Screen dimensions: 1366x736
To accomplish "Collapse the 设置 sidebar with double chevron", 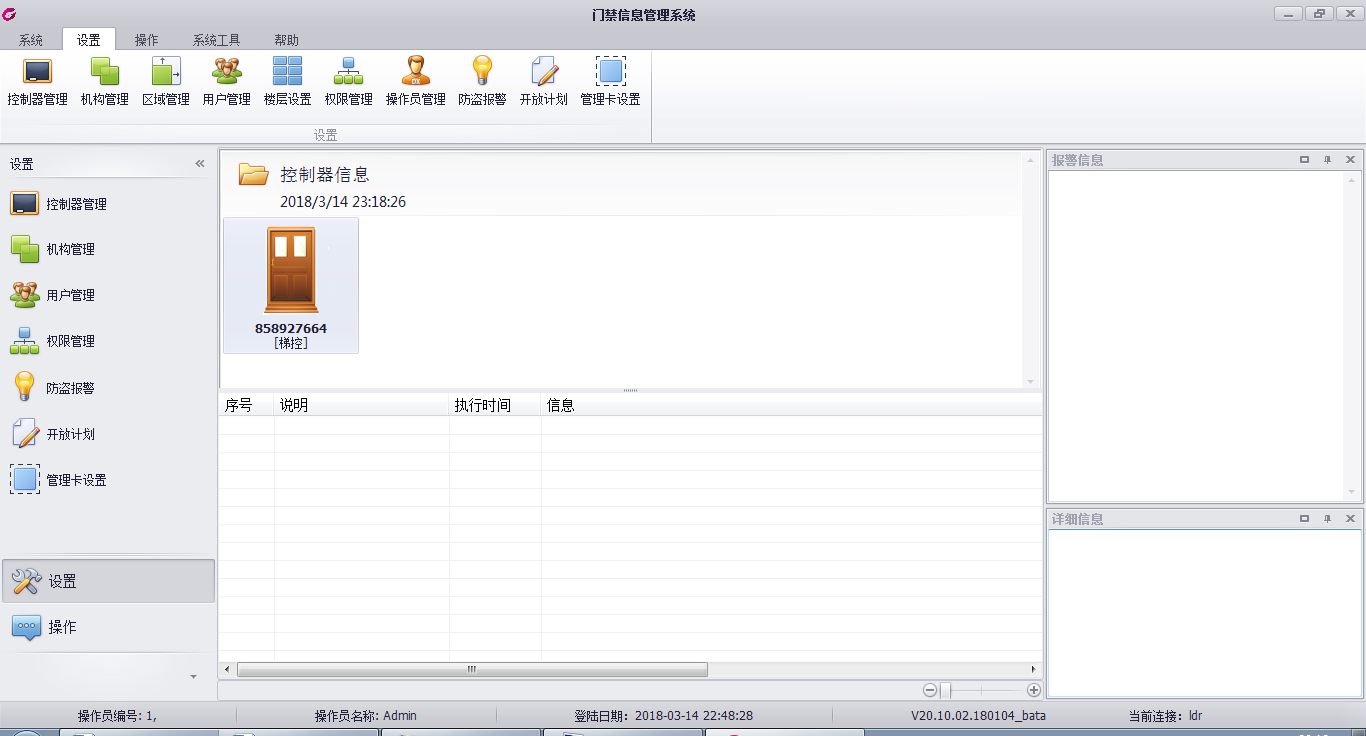I will tap(200, 164).
